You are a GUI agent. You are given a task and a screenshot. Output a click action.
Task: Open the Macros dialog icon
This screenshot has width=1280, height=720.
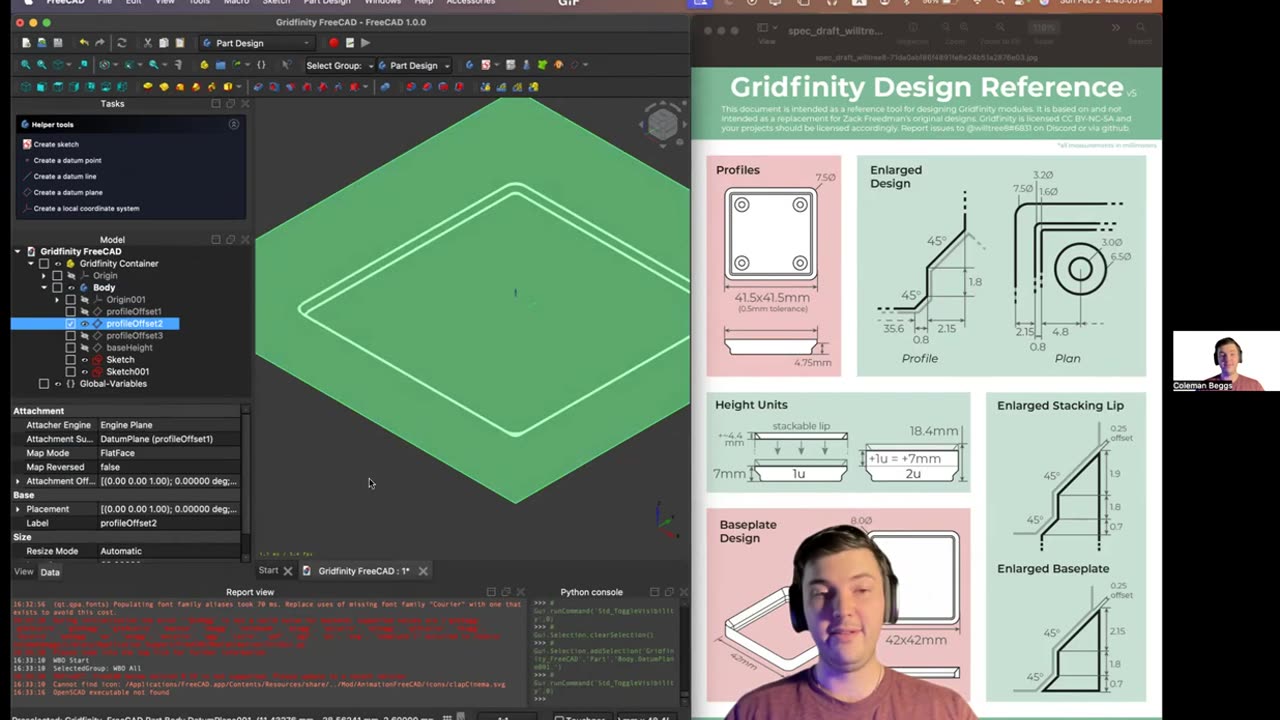[349, 43]
